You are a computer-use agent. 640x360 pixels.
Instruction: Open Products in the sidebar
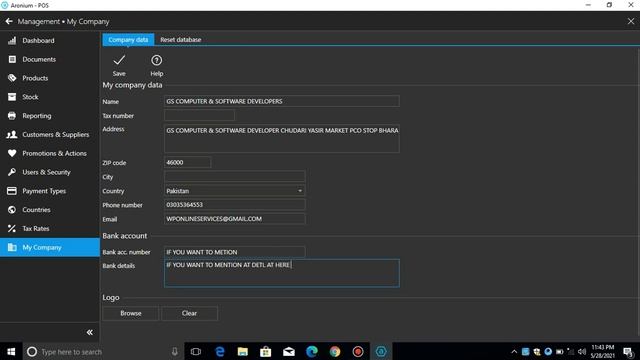pyautogui.click(x=50, y=78)
